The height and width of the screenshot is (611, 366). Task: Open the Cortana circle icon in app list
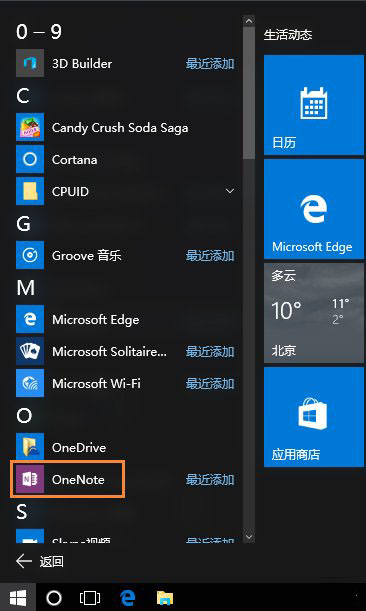[x=30, y=159]
